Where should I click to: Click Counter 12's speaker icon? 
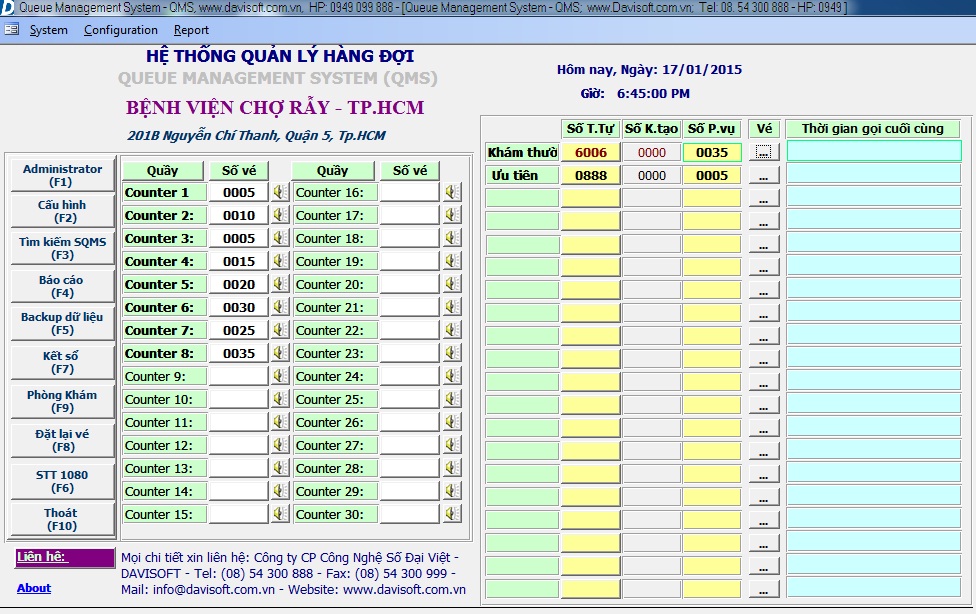click(277, 445)
